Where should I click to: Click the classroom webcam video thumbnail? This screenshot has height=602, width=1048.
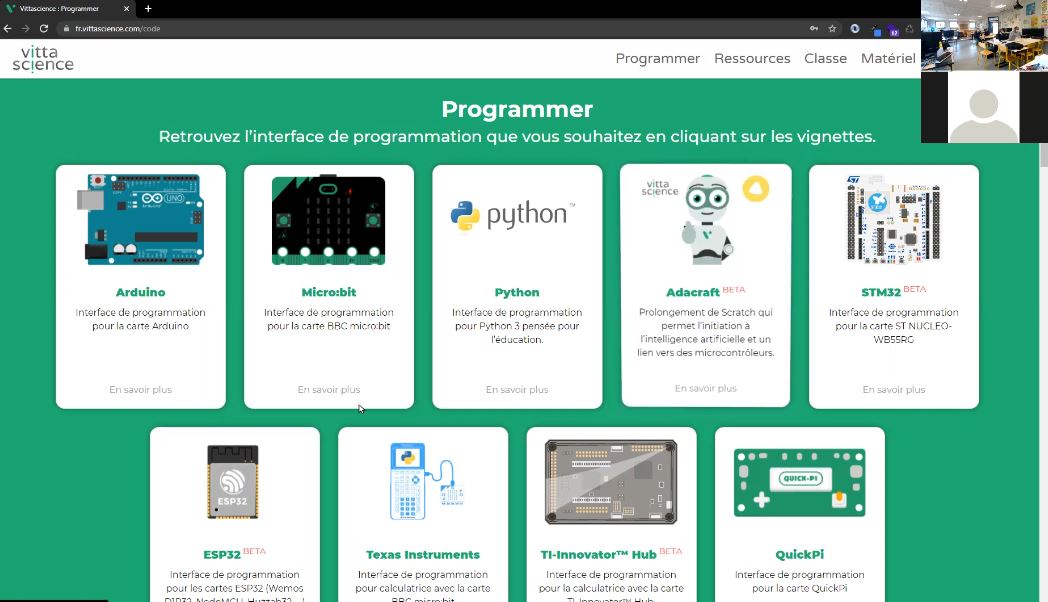click(x=984, y=35)
